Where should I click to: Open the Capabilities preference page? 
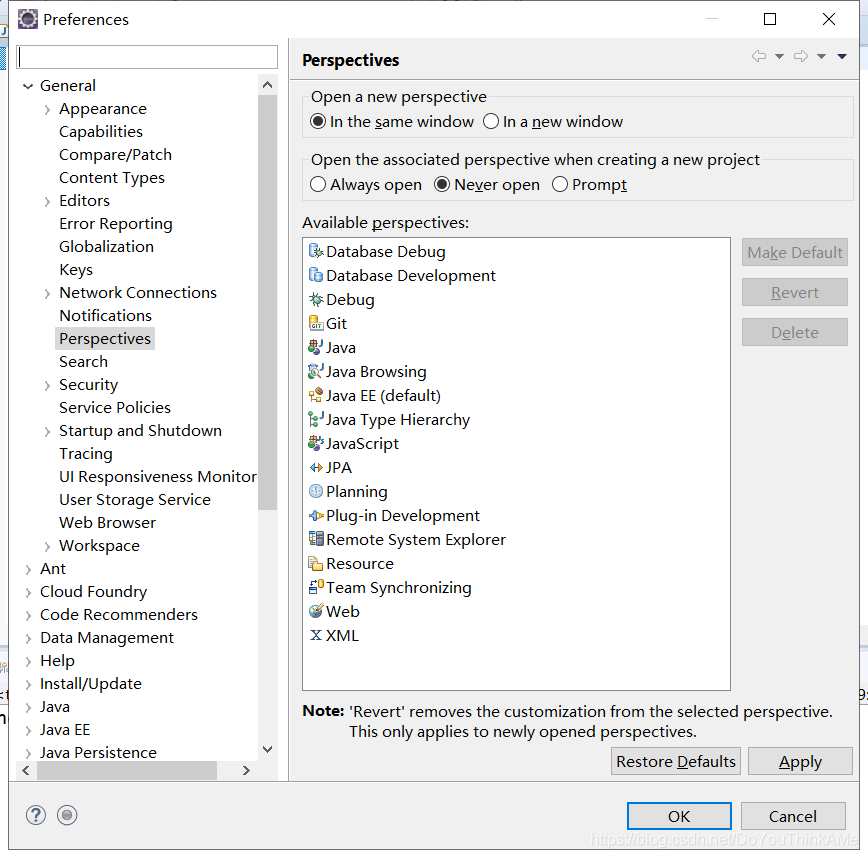(101, 131)
